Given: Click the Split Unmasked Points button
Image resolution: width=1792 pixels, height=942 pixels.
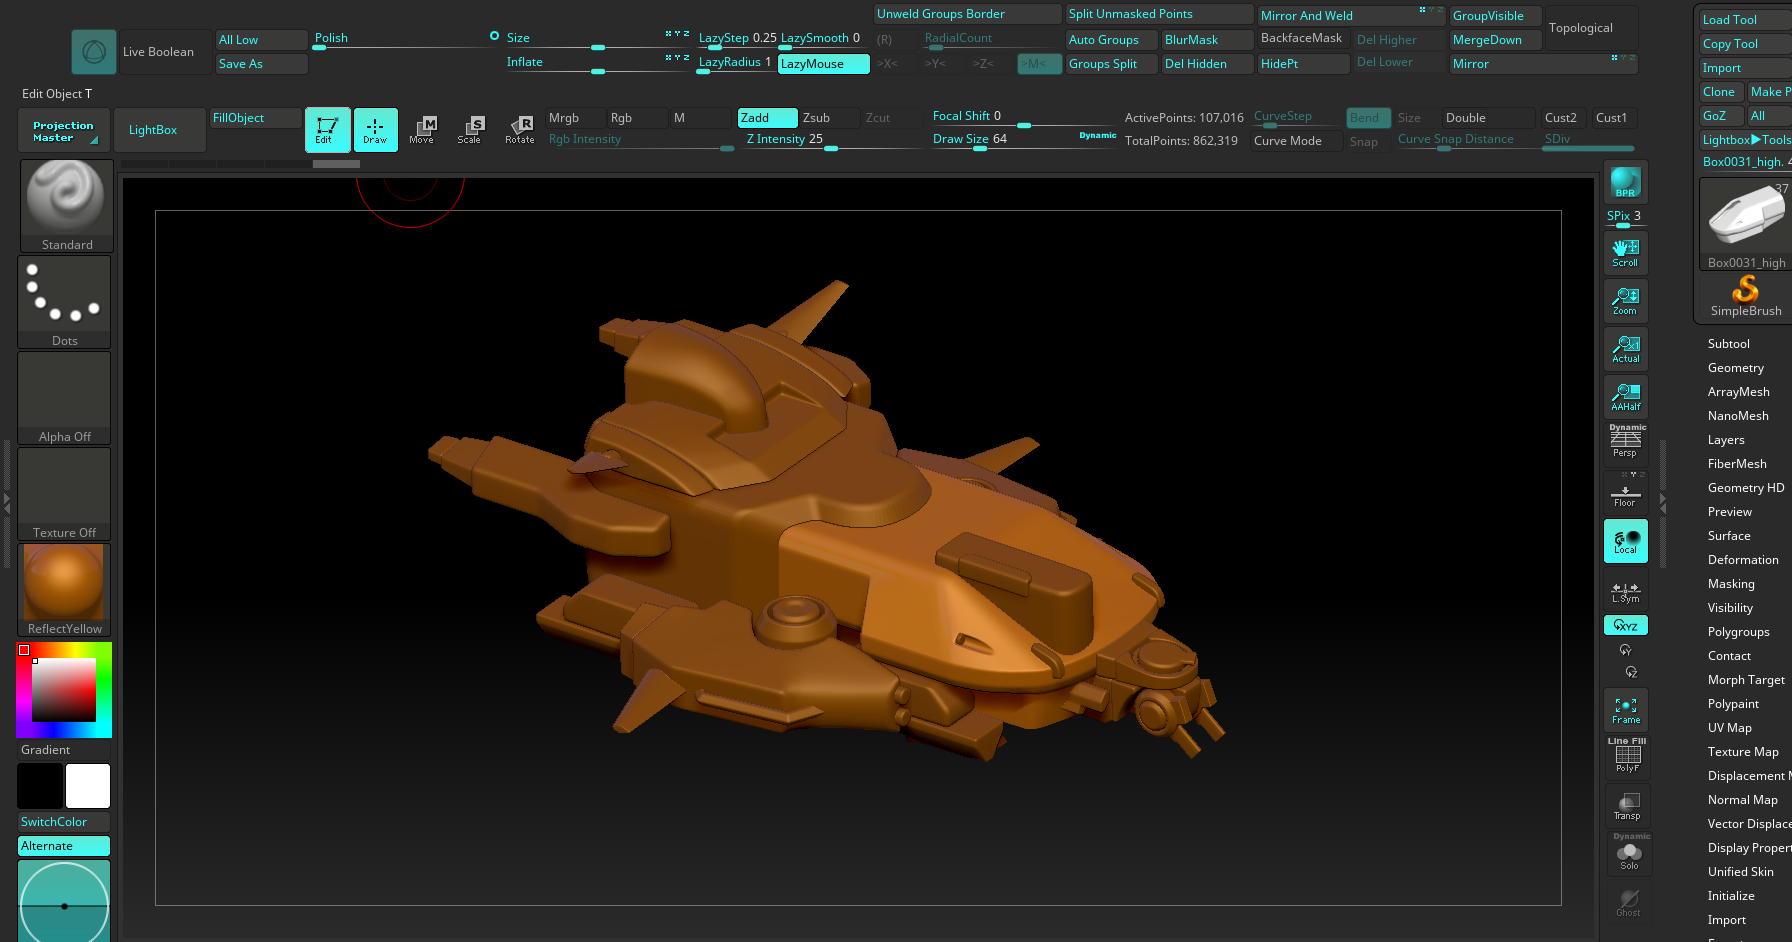Looking at the screenshot, I should pos(1159,14).
